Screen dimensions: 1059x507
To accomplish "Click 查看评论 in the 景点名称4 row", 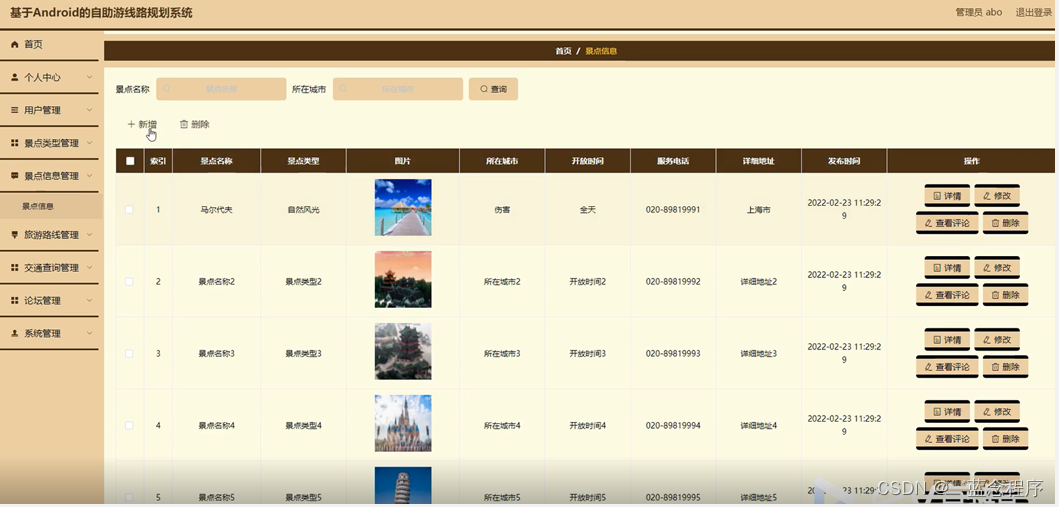I will pos(947,439).
